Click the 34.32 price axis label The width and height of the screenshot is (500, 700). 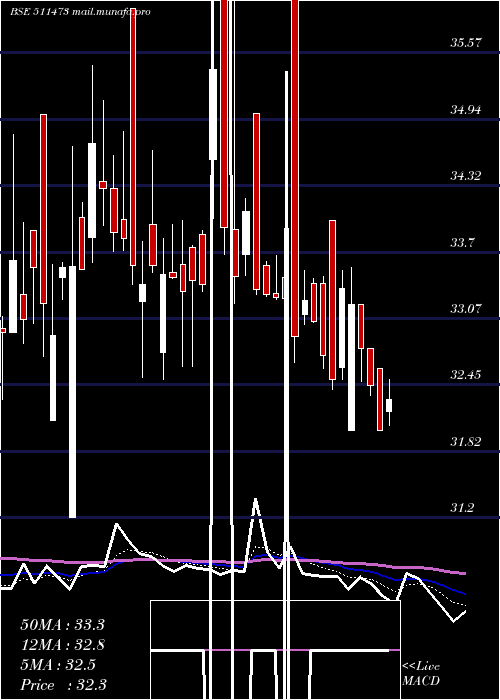pos(466,176)
